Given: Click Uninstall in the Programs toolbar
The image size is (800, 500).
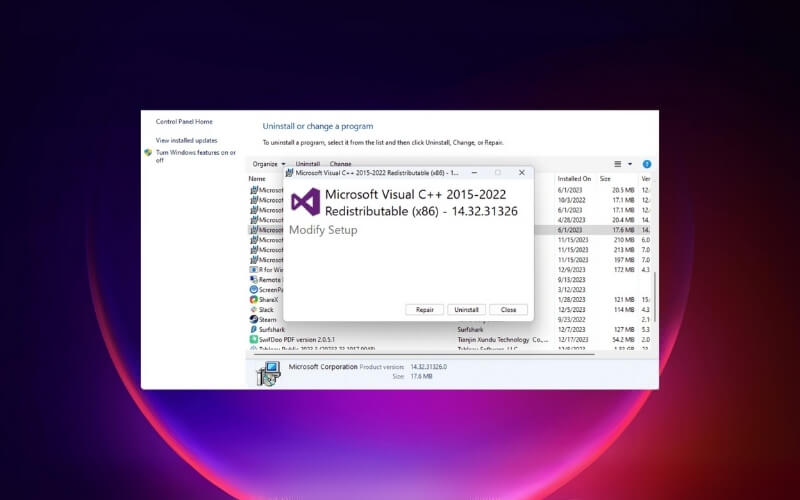Looking at the screenshot, I should coord(308,163).
